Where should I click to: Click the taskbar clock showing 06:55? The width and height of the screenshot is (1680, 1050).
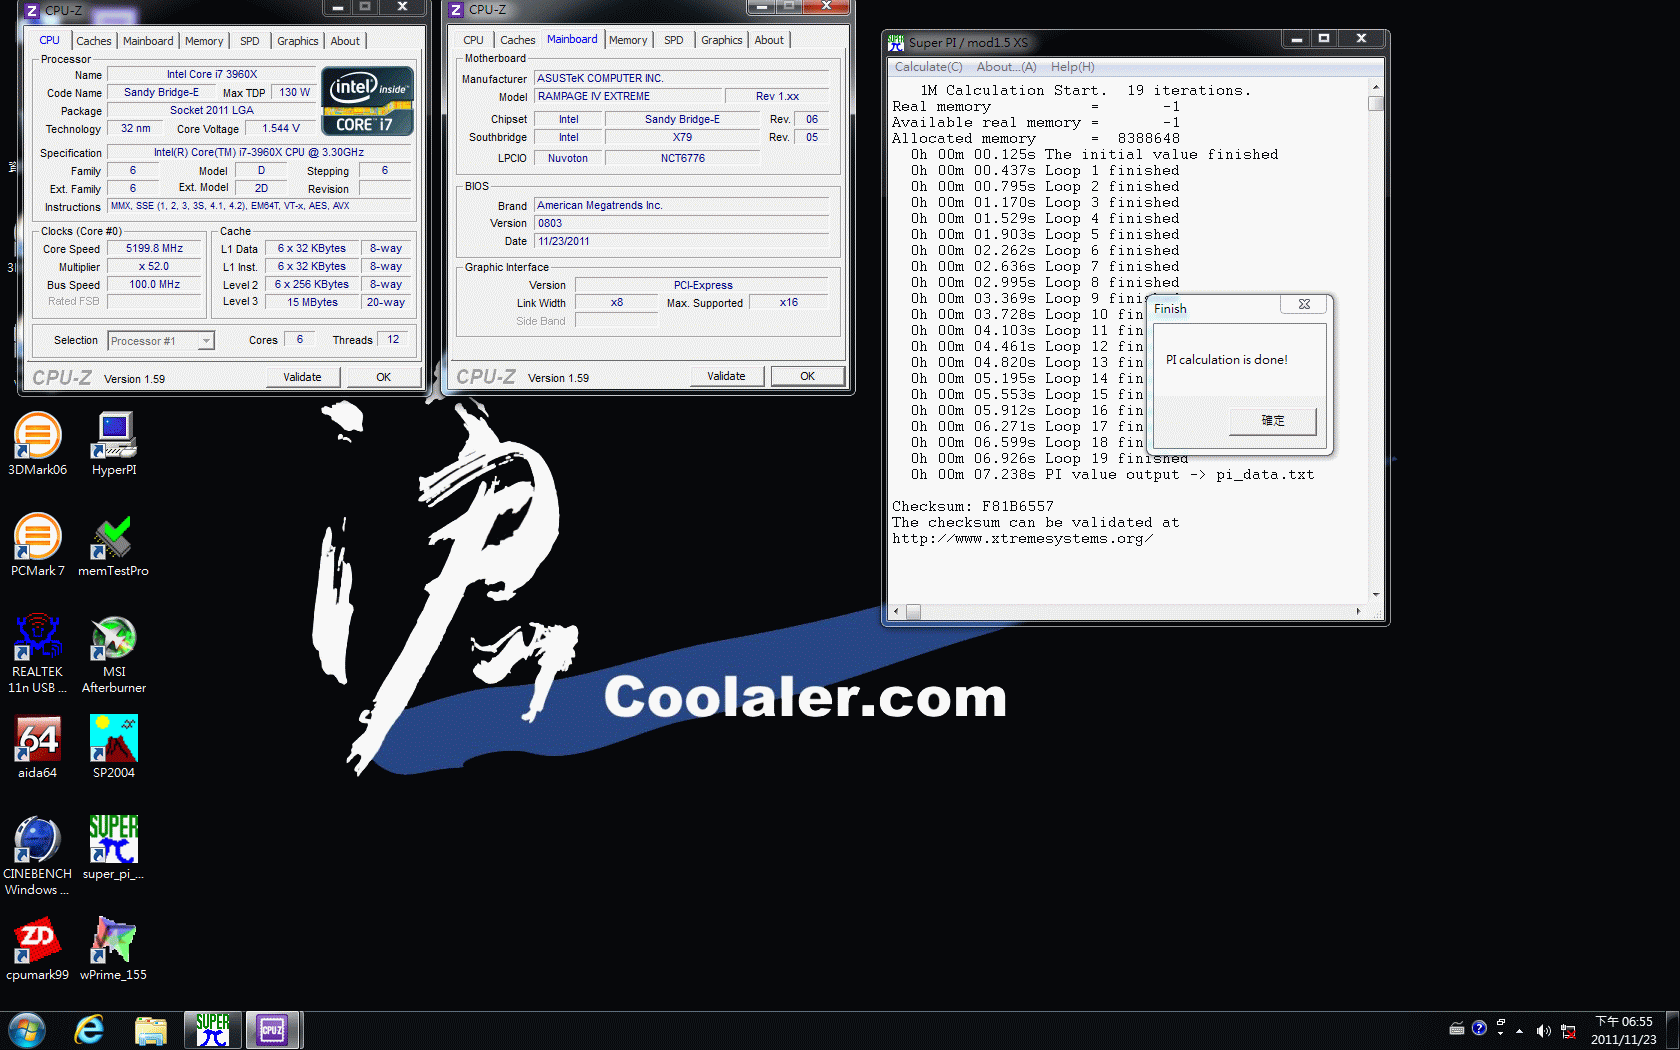[x=1624, y=1031]
